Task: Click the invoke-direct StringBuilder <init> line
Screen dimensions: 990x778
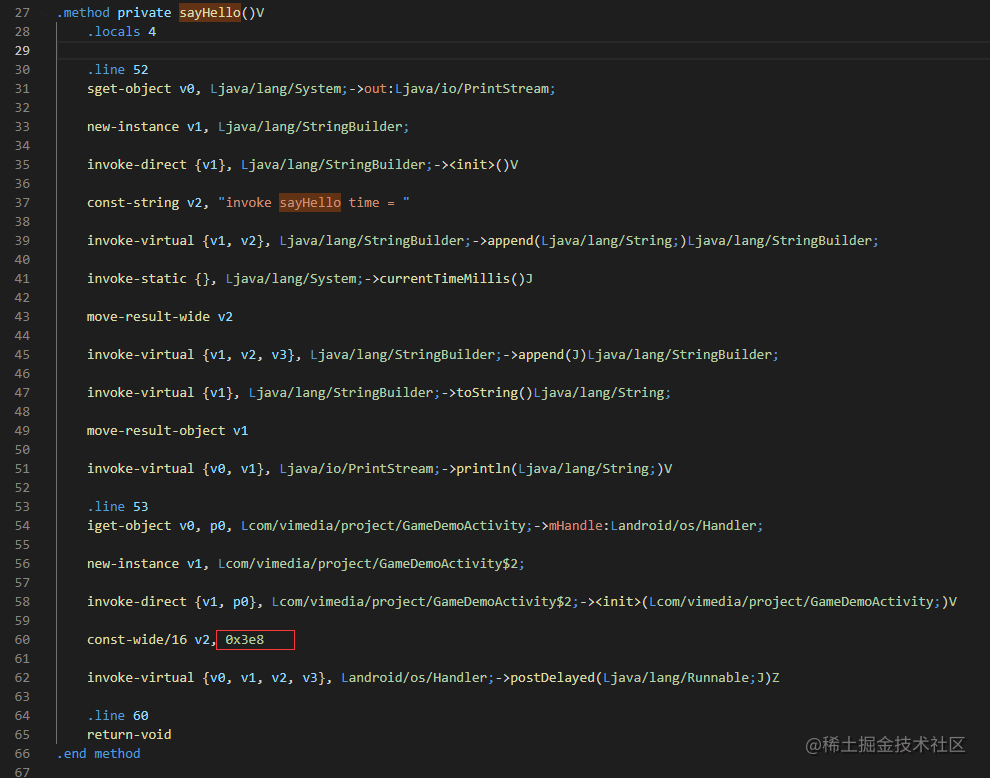Action: pyautogui.click(x=302, y=164)
